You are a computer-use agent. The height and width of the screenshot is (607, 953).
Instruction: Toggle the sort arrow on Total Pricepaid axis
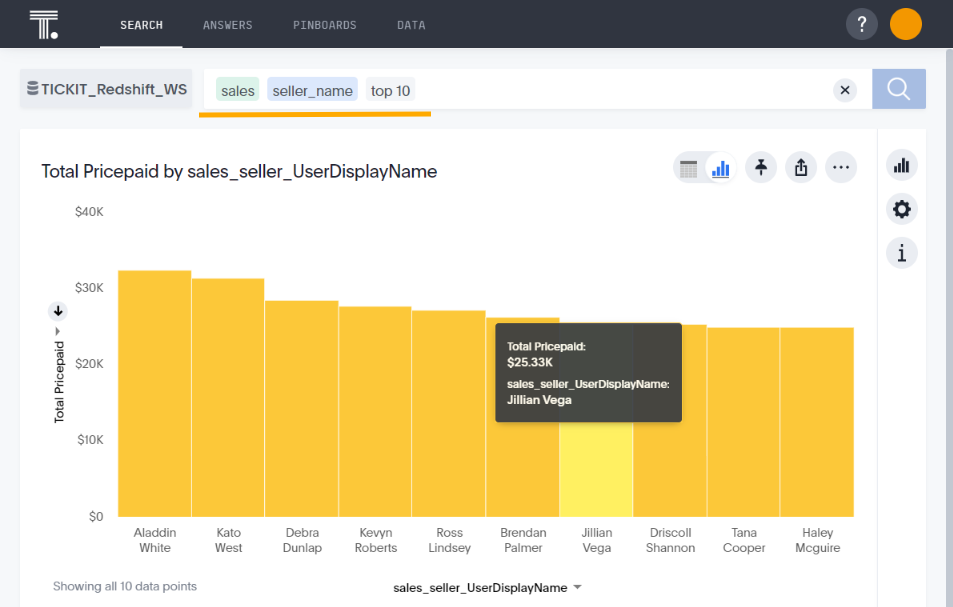[57, 311]
